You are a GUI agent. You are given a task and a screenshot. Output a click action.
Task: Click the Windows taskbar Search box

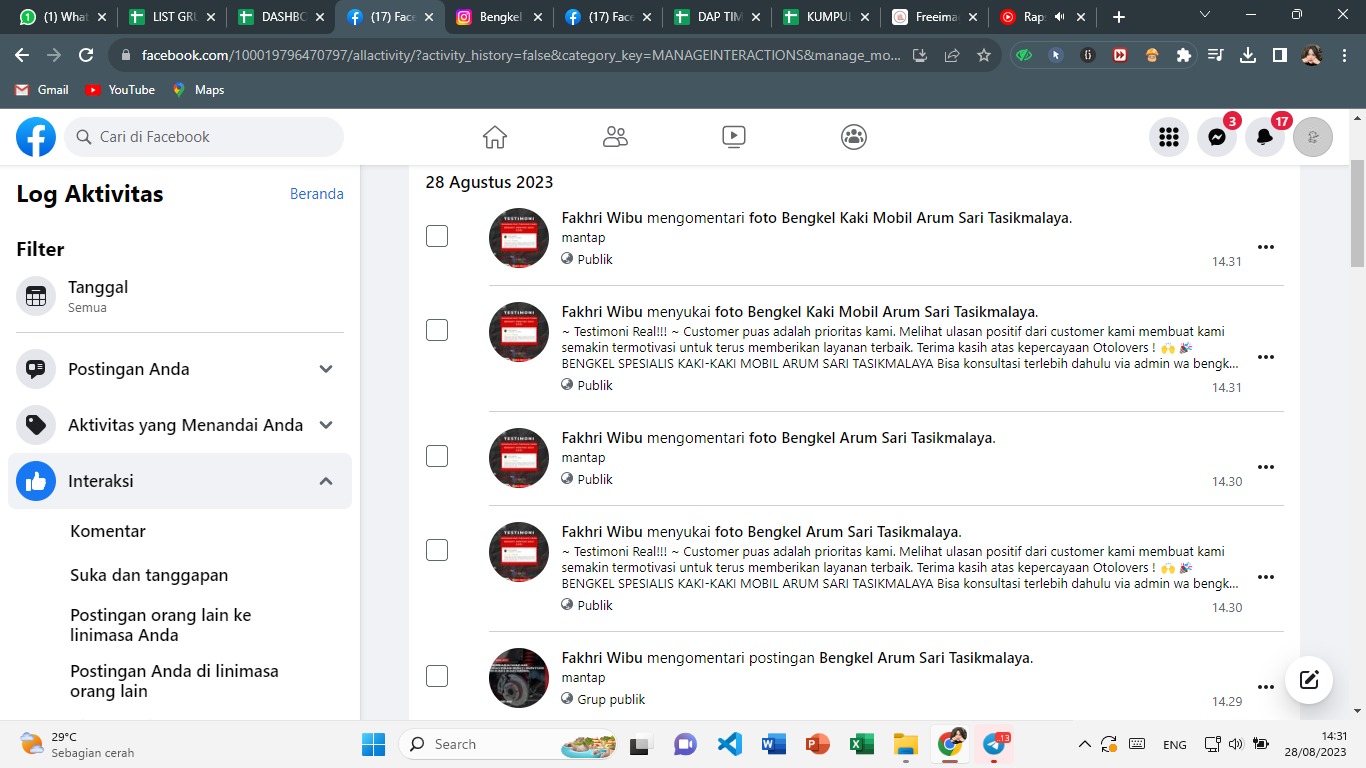coord(509,744)
